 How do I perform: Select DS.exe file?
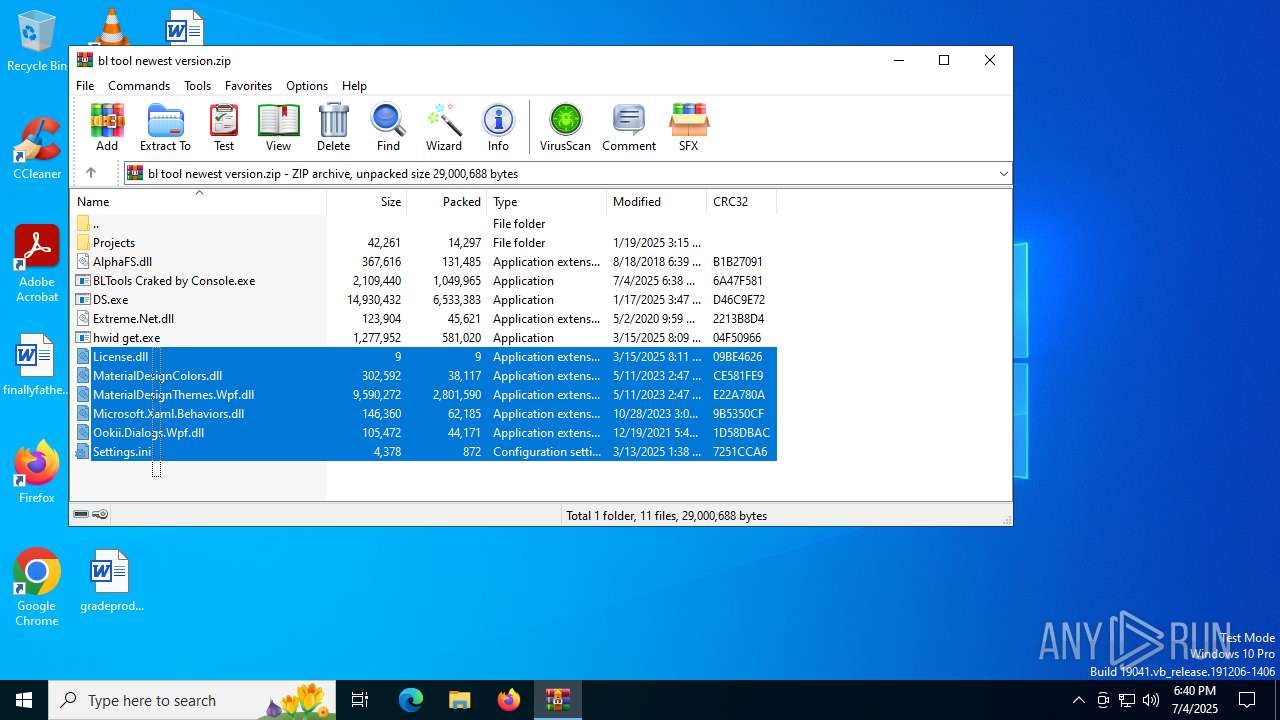[x=425, y=300]
